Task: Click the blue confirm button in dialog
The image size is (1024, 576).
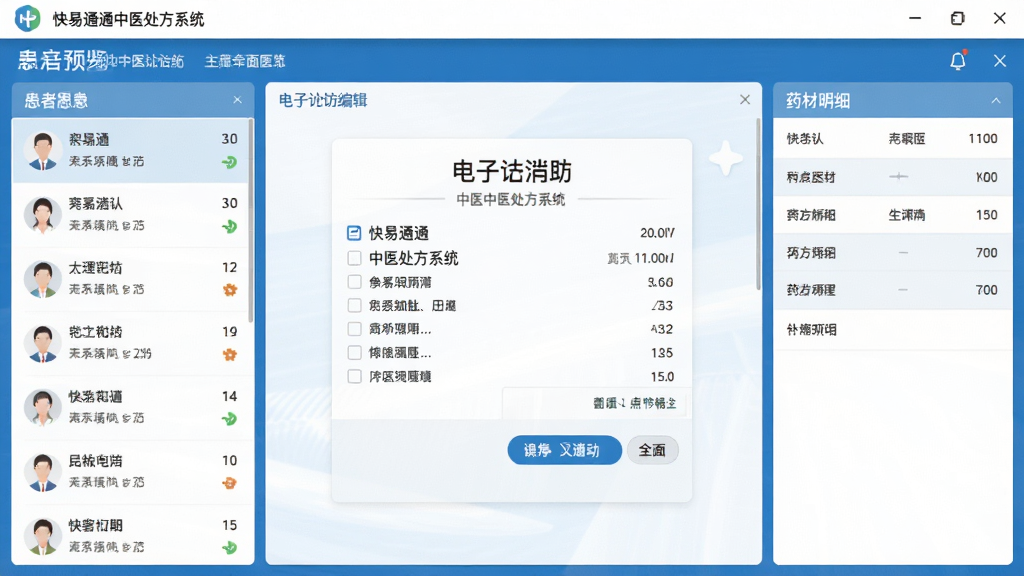Action: tap(564, 450)
